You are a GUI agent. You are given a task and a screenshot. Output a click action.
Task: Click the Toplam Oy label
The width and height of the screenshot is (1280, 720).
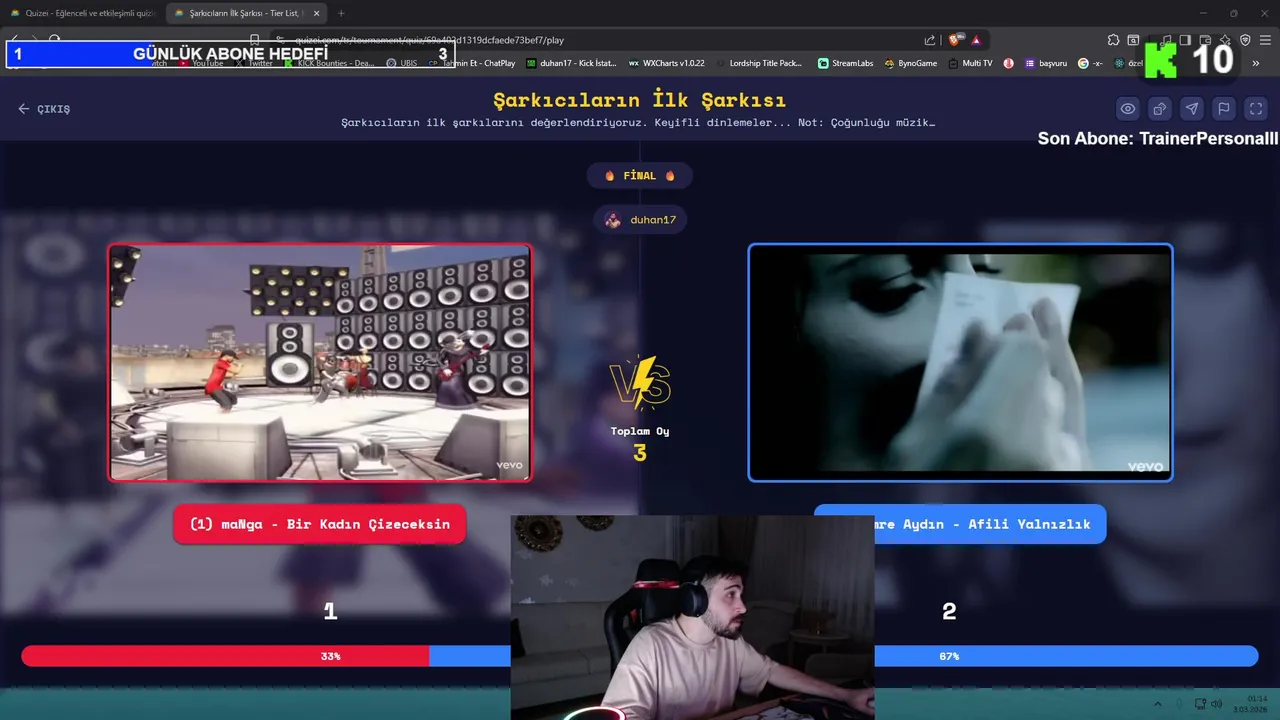tap(640, 431)
